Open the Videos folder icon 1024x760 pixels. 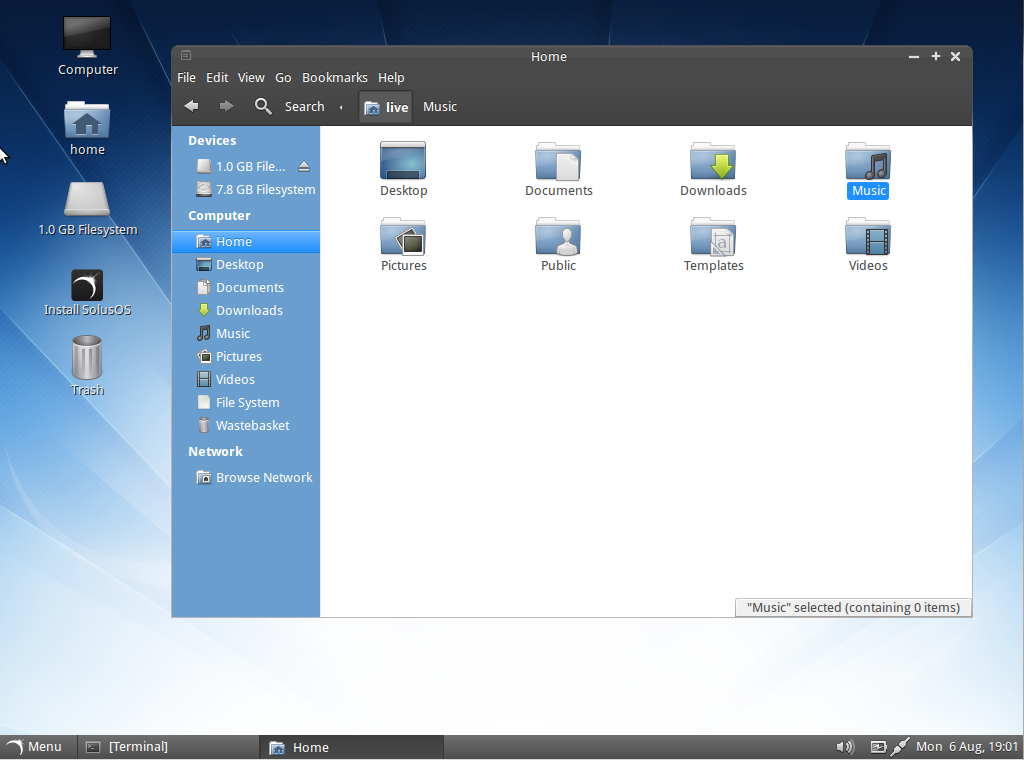tap(868, 238)
